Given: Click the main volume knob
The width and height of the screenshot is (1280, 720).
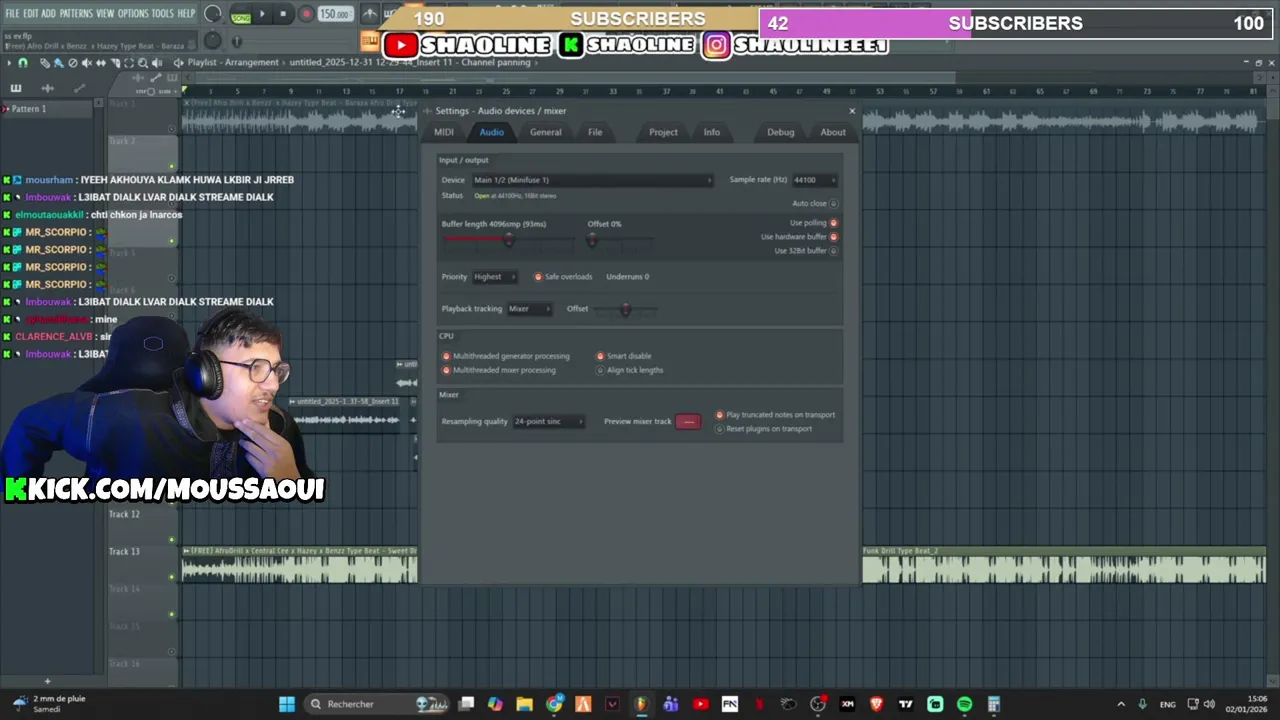Looking at the screenshot, I should [212, 14].
